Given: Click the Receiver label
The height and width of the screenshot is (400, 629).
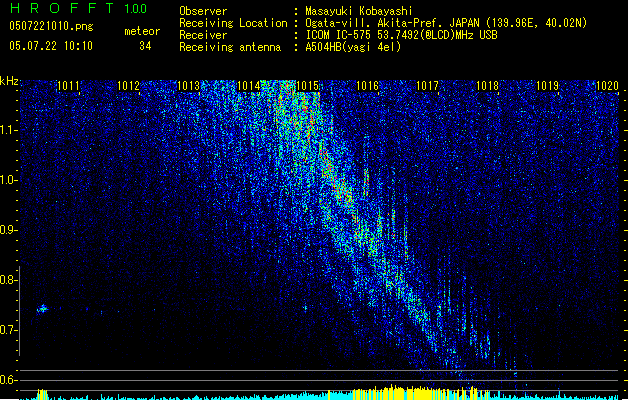Looking at the screenshot, I should click(x=203, y=35).
